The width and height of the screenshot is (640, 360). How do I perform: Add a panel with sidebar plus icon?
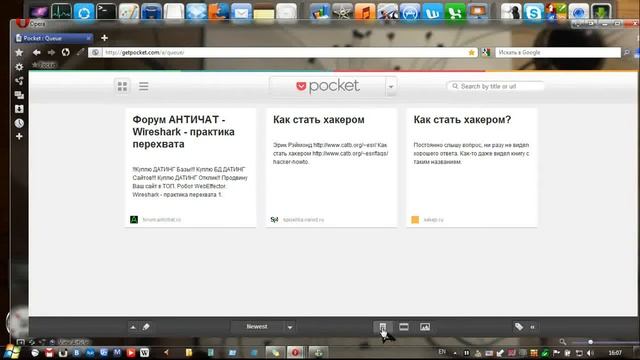click(x=19, y=136)
